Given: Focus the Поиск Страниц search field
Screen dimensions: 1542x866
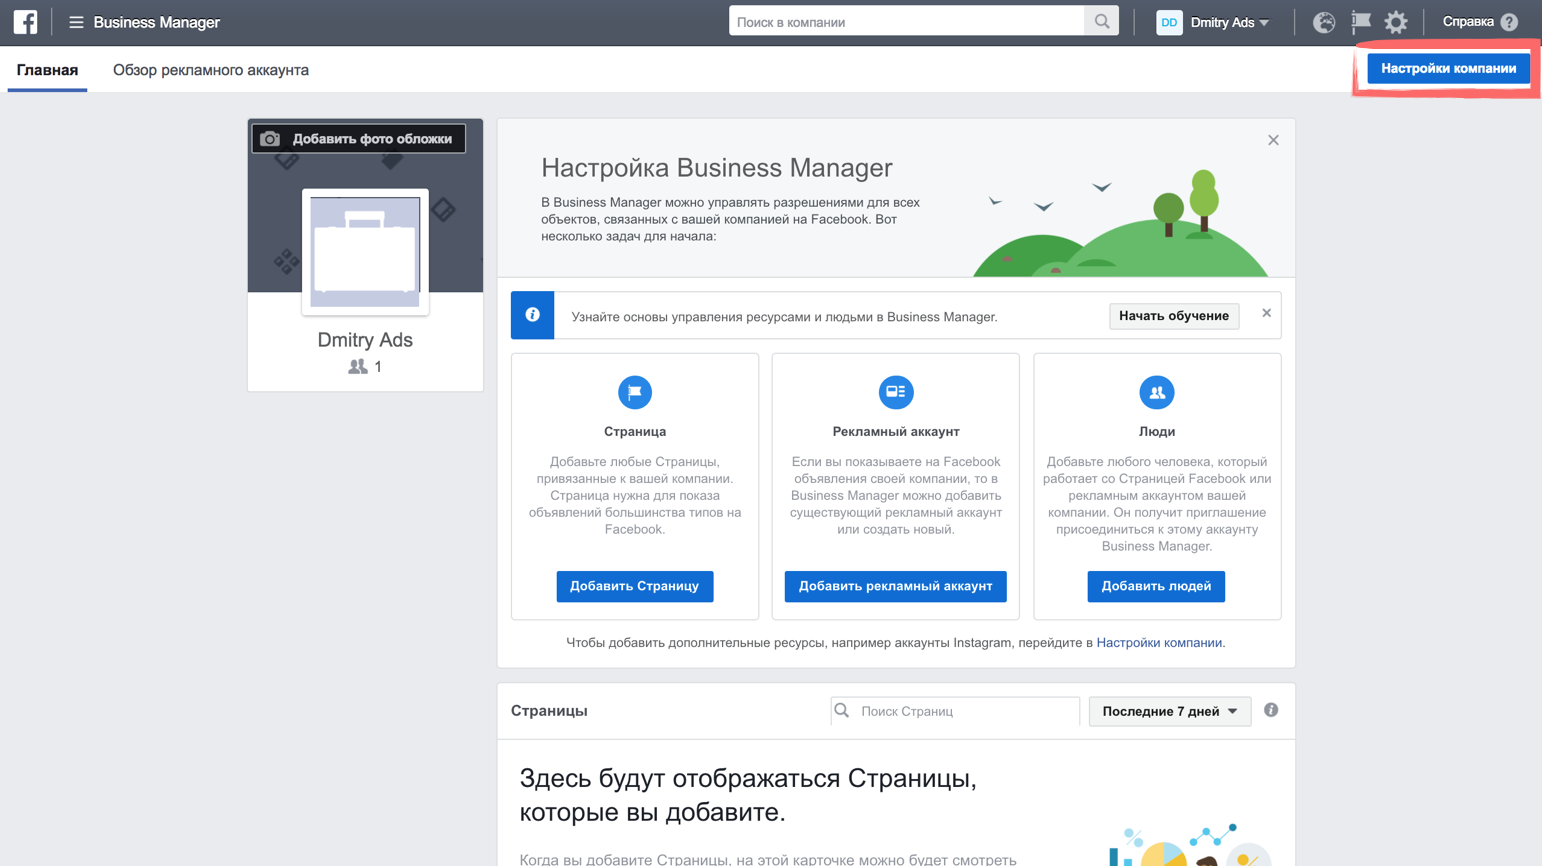Looking at the screenshot, I should (x=955, y=711).
